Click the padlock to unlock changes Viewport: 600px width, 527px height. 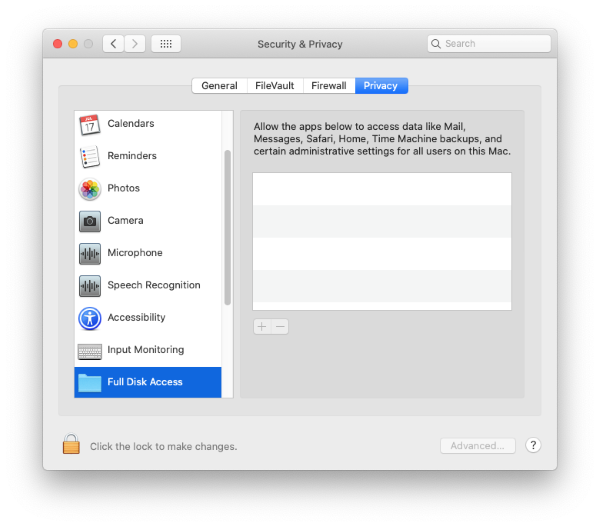71,444
